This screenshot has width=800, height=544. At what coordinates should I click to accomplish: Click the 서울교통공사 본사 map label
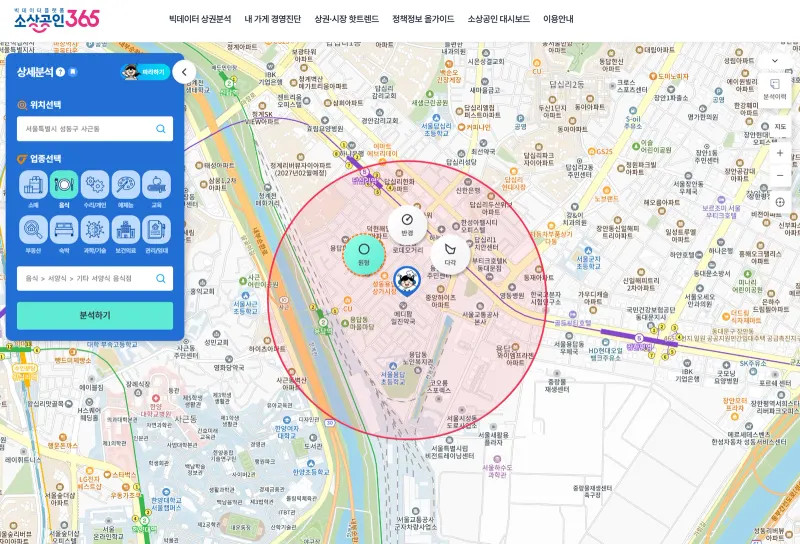click(481, 318)
